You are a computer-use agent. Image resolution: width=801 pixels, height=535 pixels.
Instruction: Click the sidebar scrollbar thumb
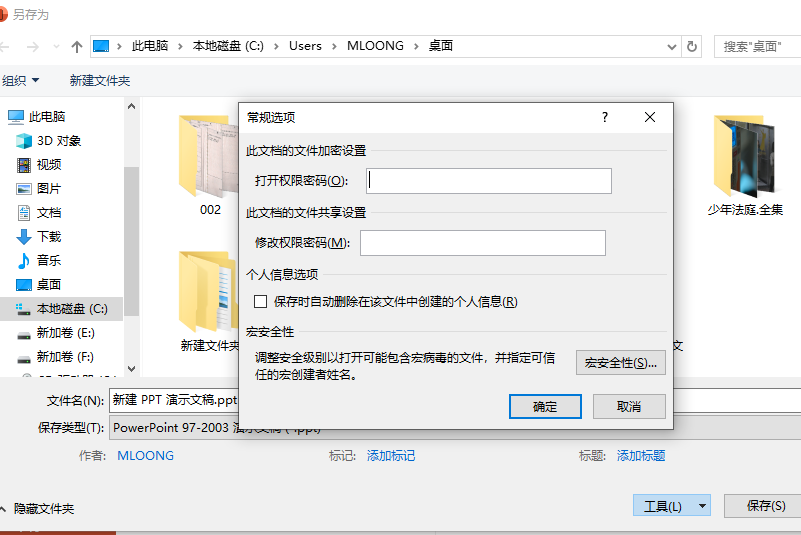click(131, 241)
